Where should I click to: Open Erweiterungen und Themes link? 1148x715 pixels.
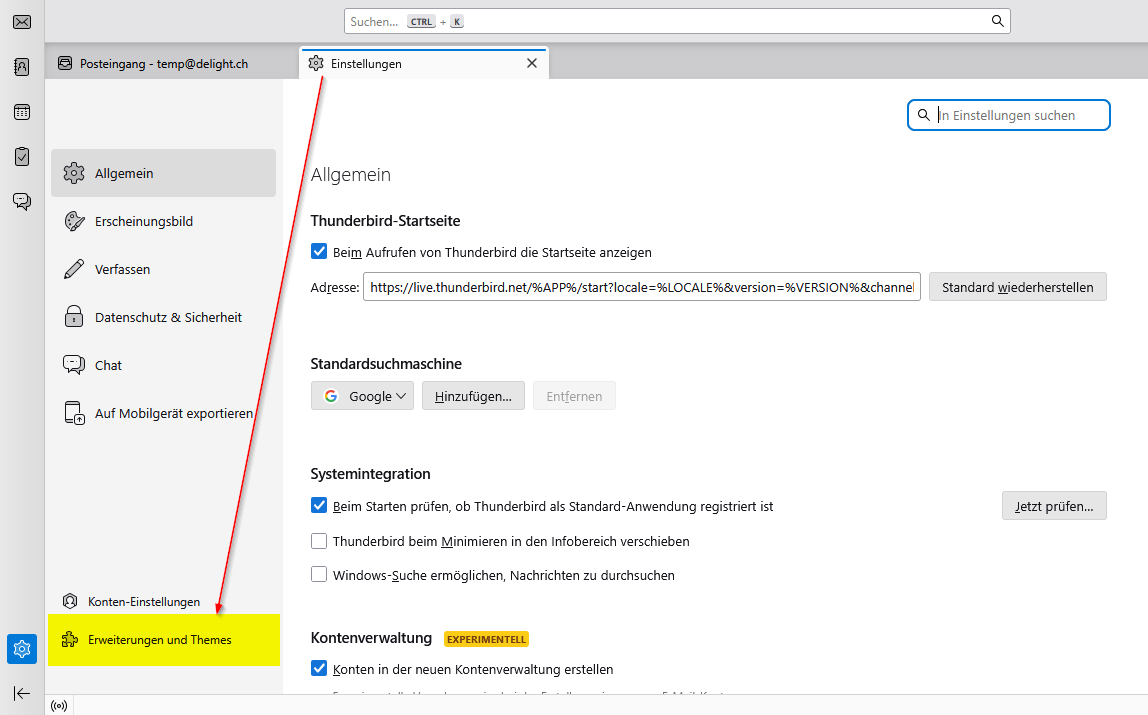[x=160, y=639]
